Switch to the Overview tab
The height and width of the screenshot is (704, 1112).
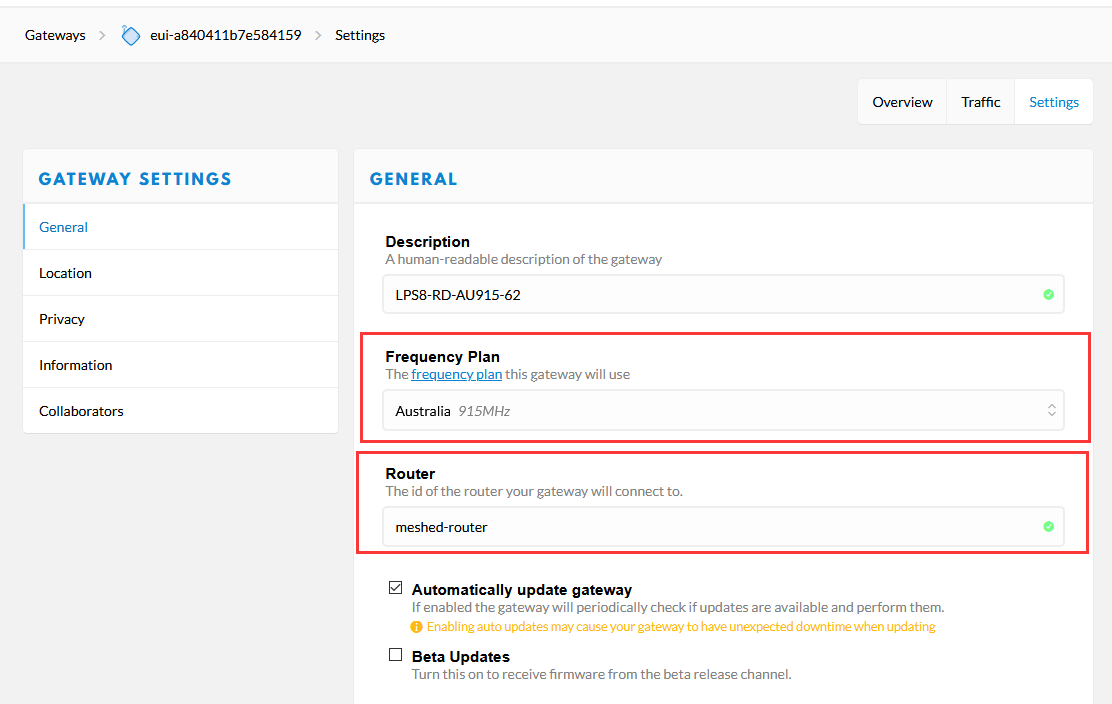[x=902, y=102]
